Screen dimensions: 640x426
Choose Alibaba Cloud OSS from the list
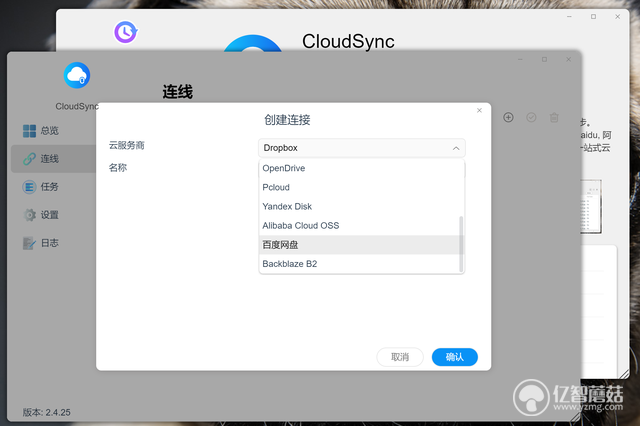coord(359,226)
